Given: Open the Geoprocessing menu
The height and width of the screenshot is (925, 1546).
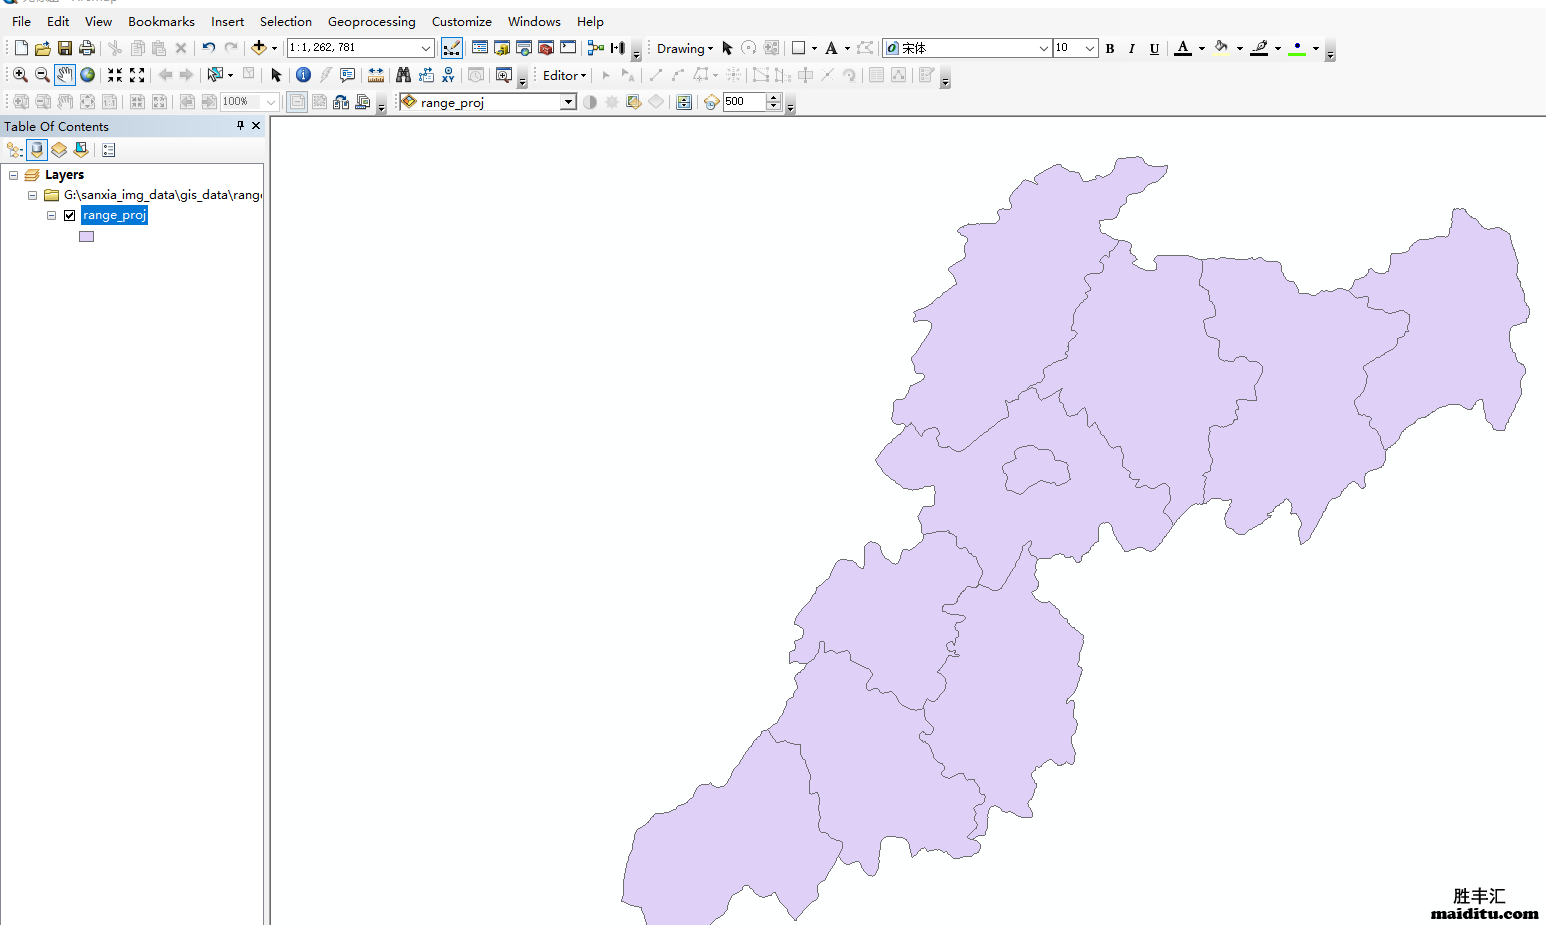Looking at the screenshot, I should click(371, 21).
